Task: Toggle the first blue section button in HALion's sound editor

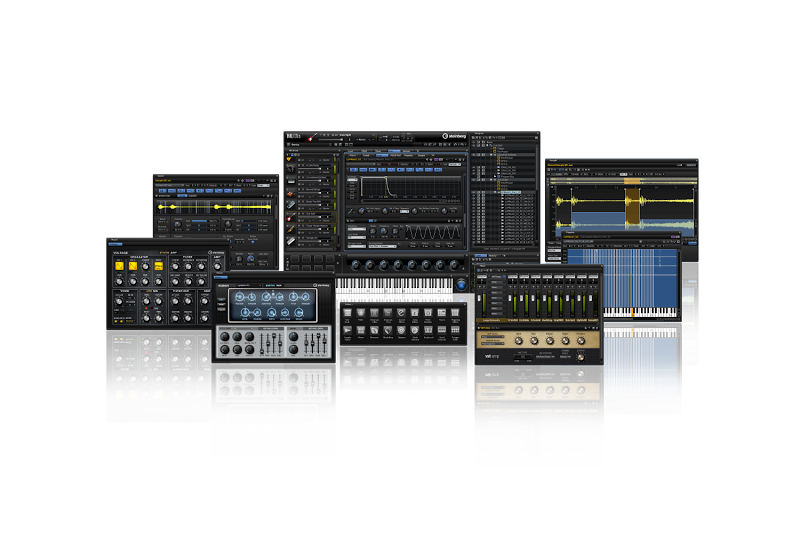Action: pyautogui.click(x=354, y=169)
